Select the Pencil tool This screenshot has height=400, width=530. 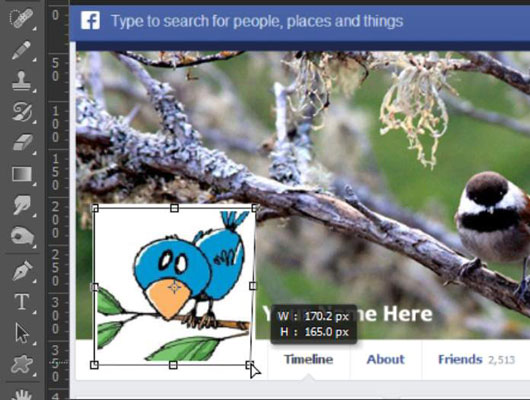pyautogui.click(x=21, y=50)
